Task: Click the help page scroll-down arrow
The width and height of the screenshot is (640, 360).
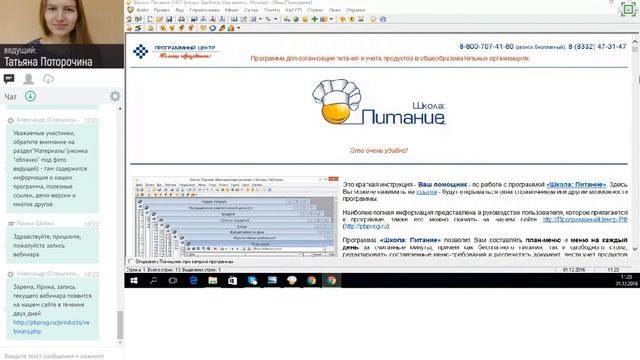Action: (635, 249)
